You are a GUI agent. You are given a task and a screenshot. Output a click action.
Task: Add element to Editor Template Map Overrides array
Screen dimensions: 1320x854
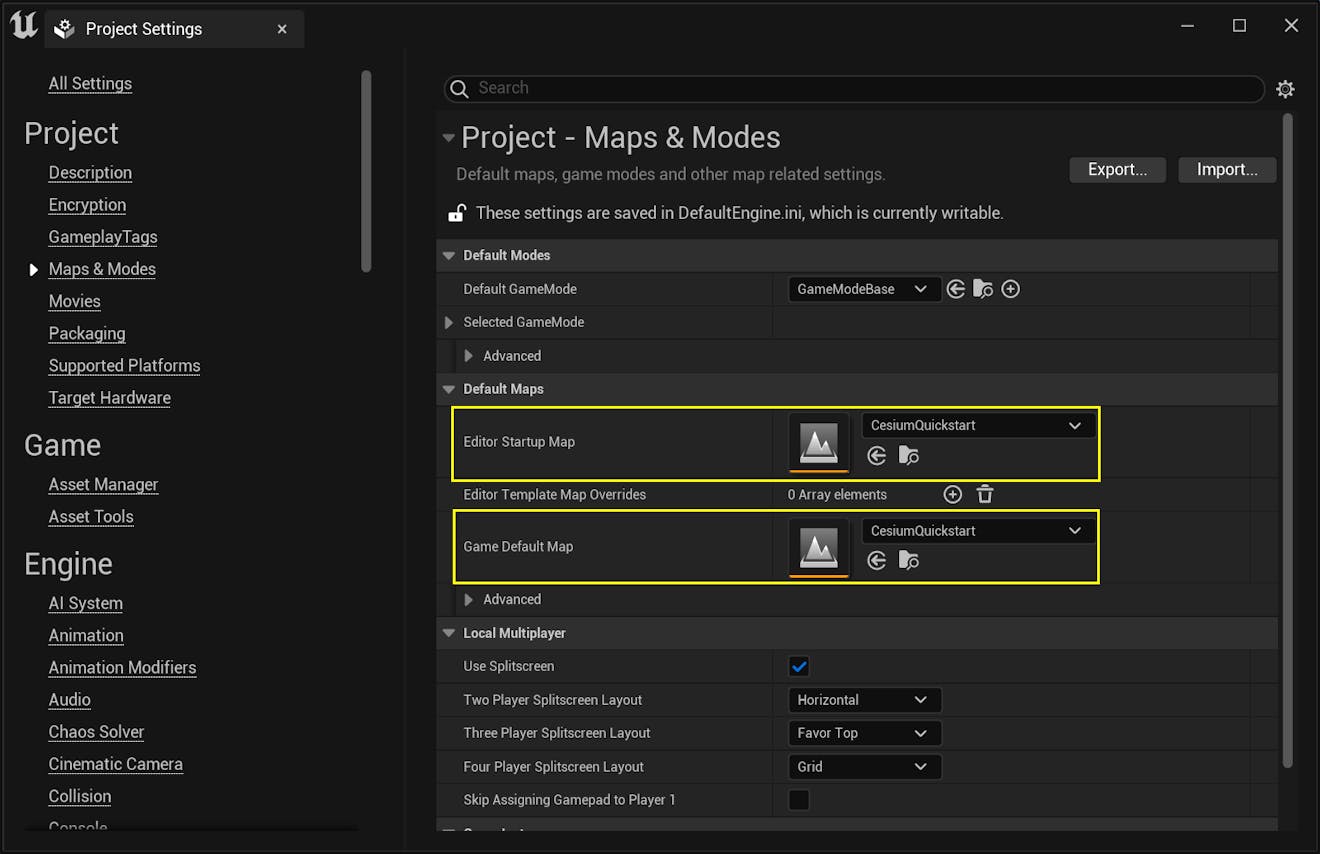(x=952, y=493)
